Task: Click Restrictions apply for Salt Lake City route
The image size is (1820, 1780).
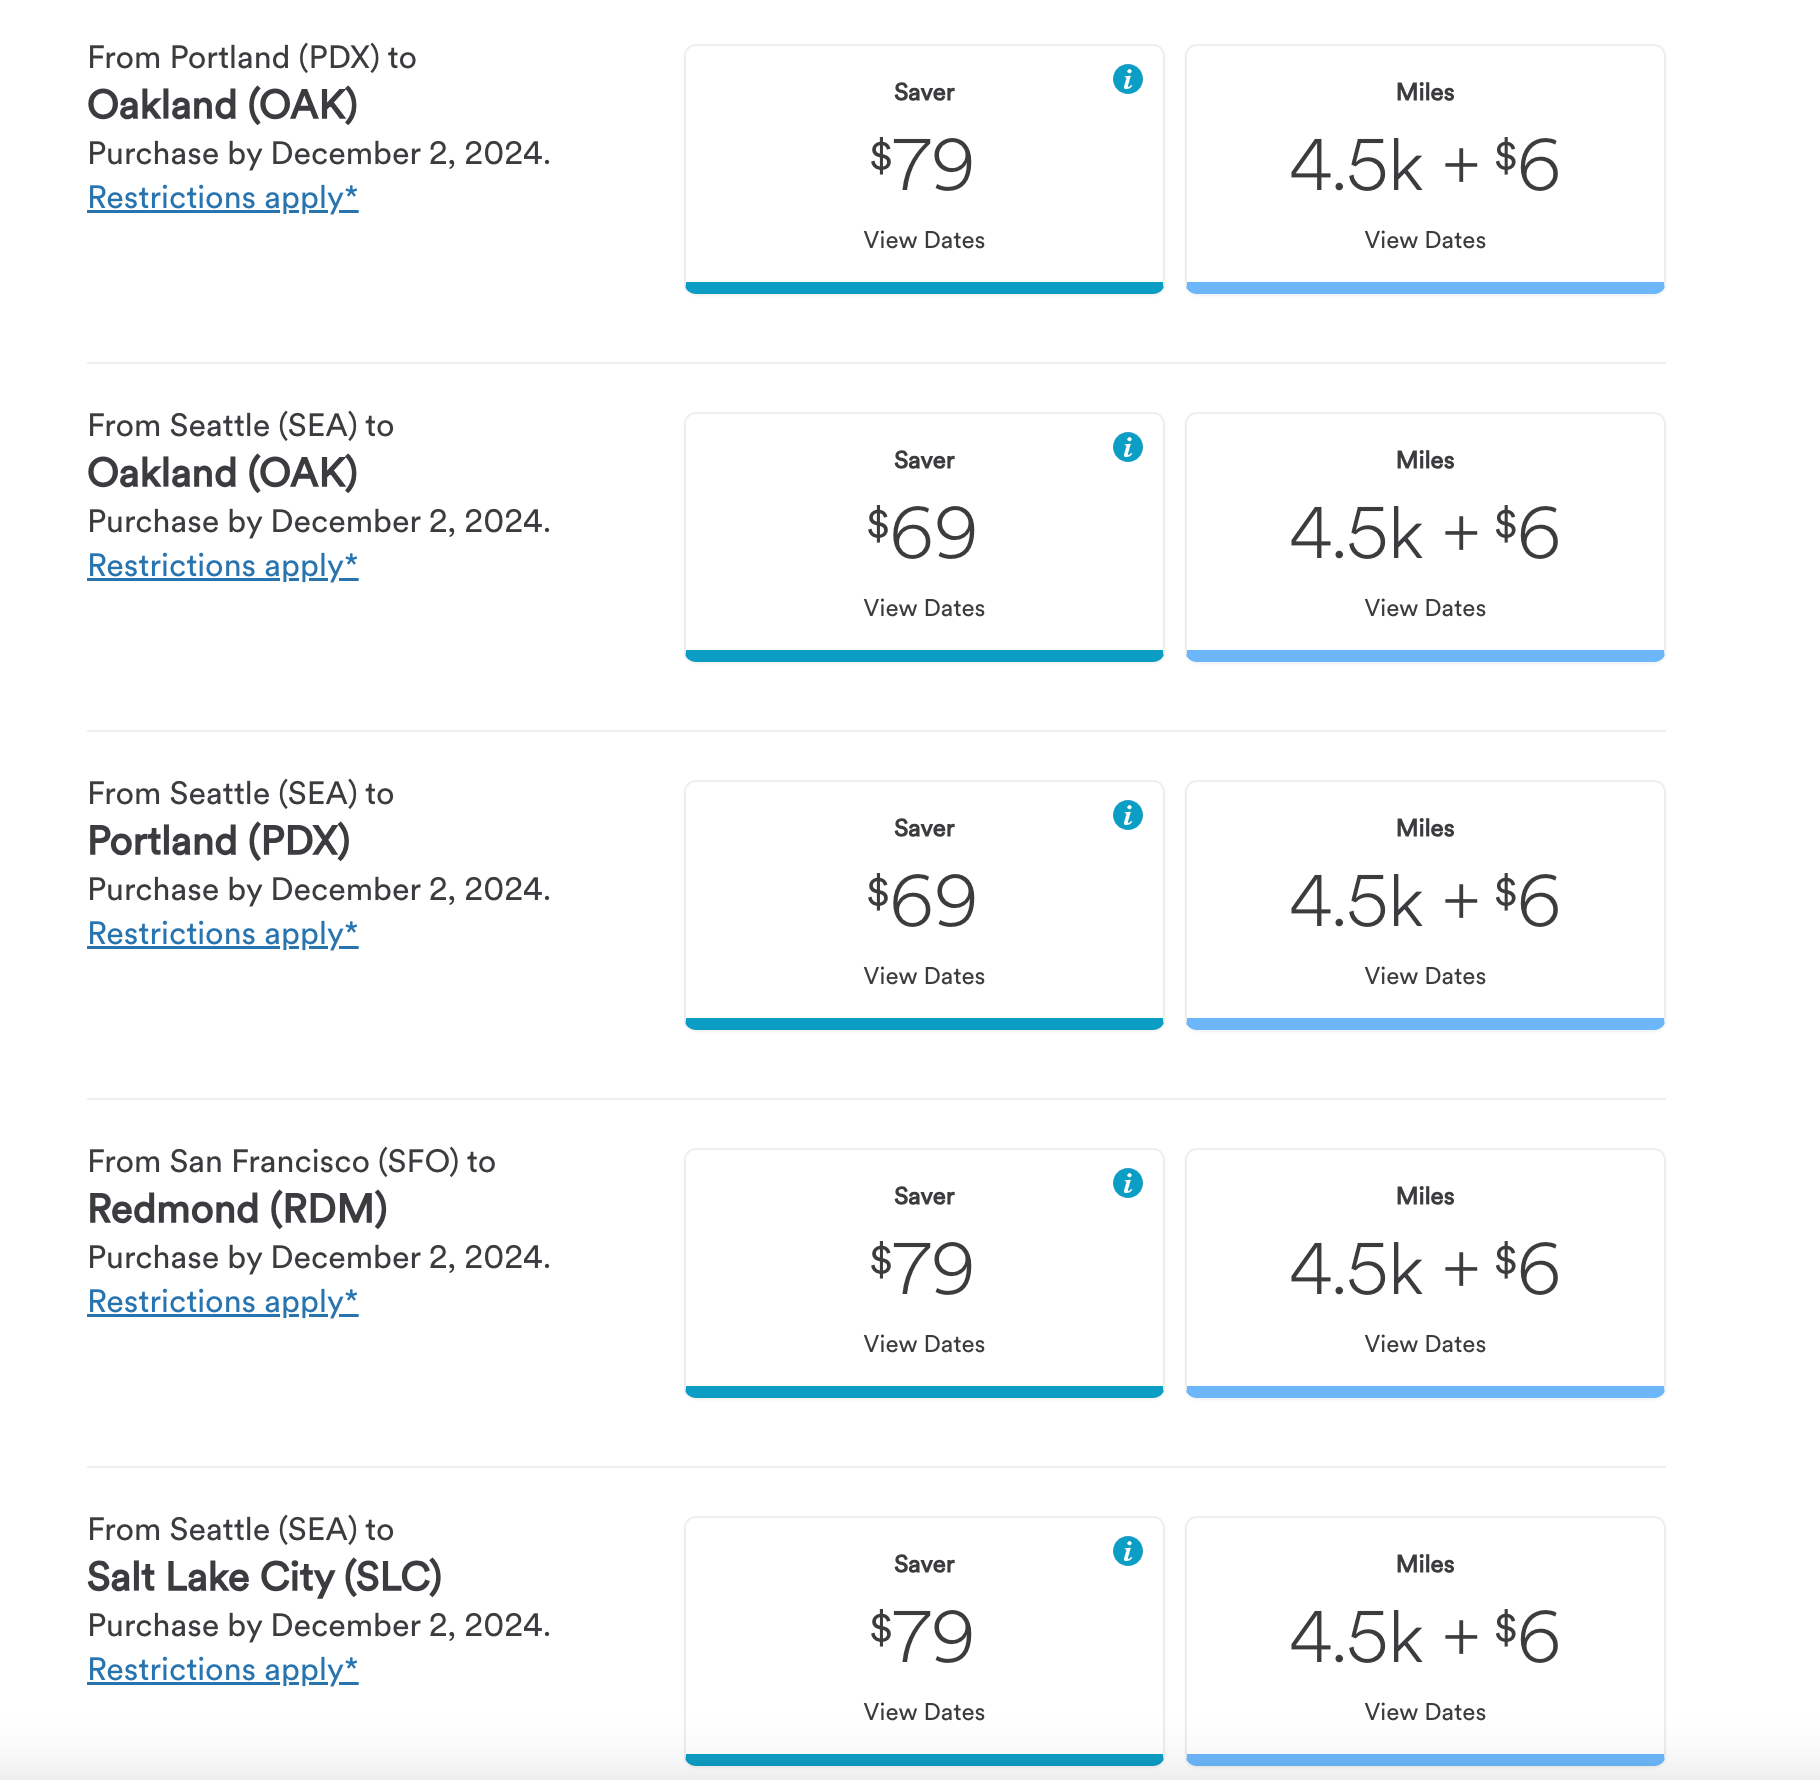Action: (222, 1670)
